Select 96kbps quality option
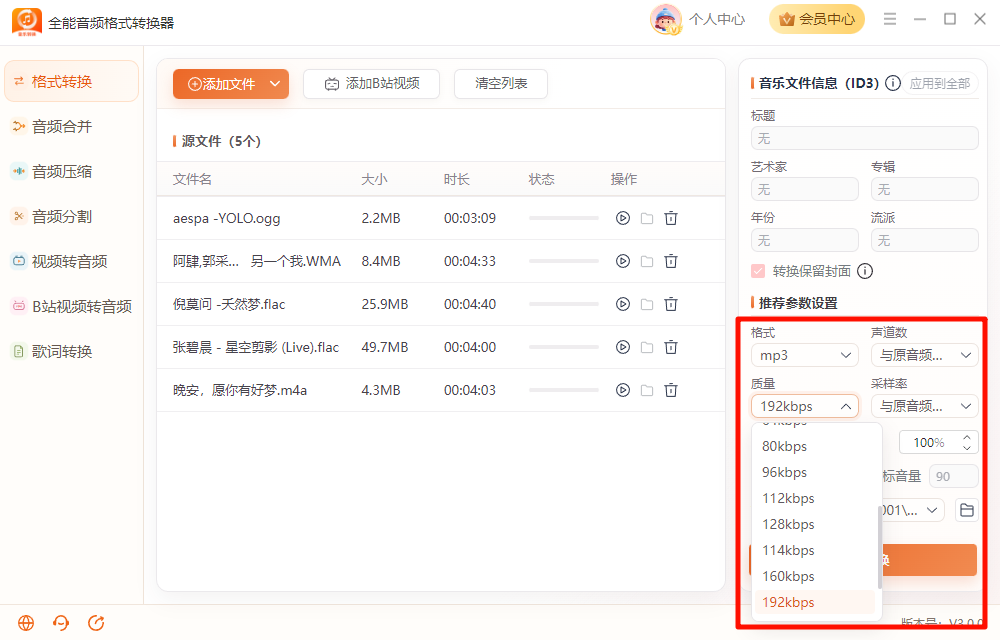This screenshot has height=640, width=1000. 814,472
